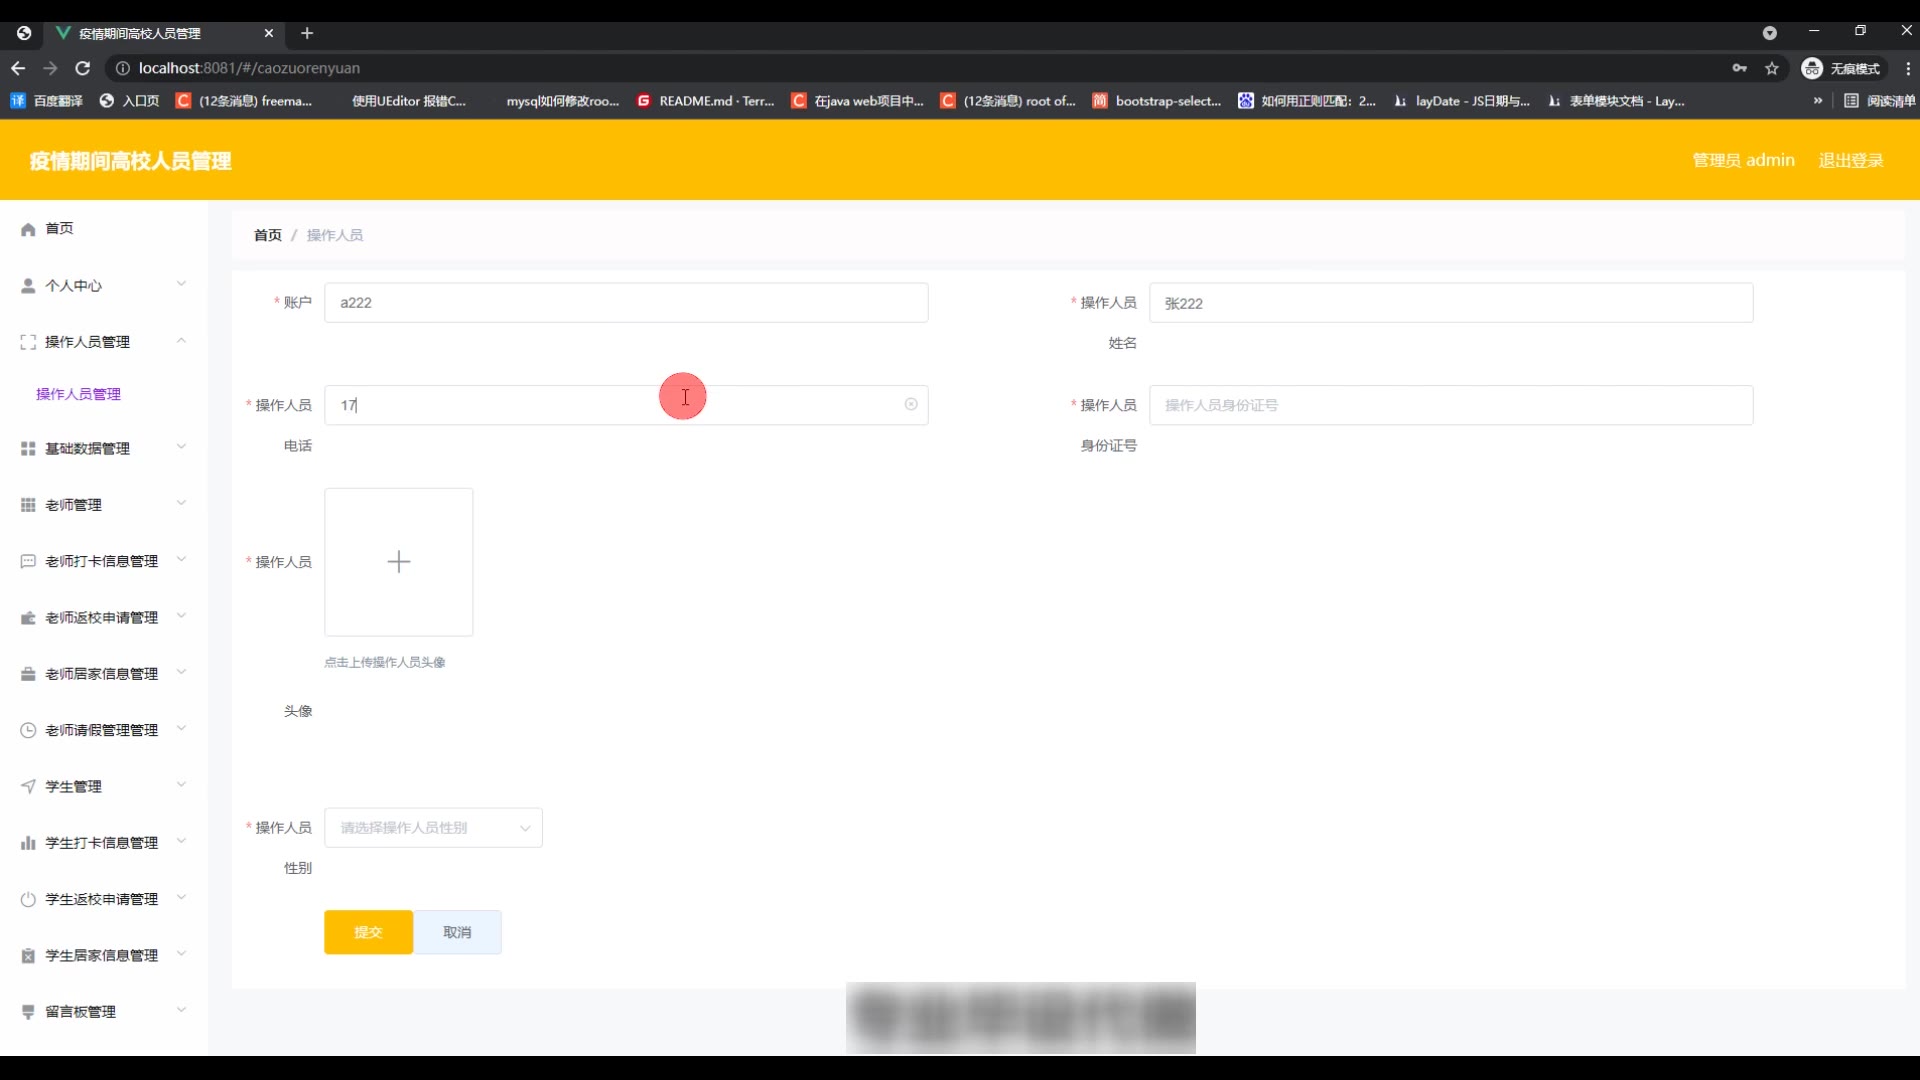Image resolution: width=1920 pixels, height=1080 pixels.
Task: Click the home icon in sidebar
Action: 28,229
